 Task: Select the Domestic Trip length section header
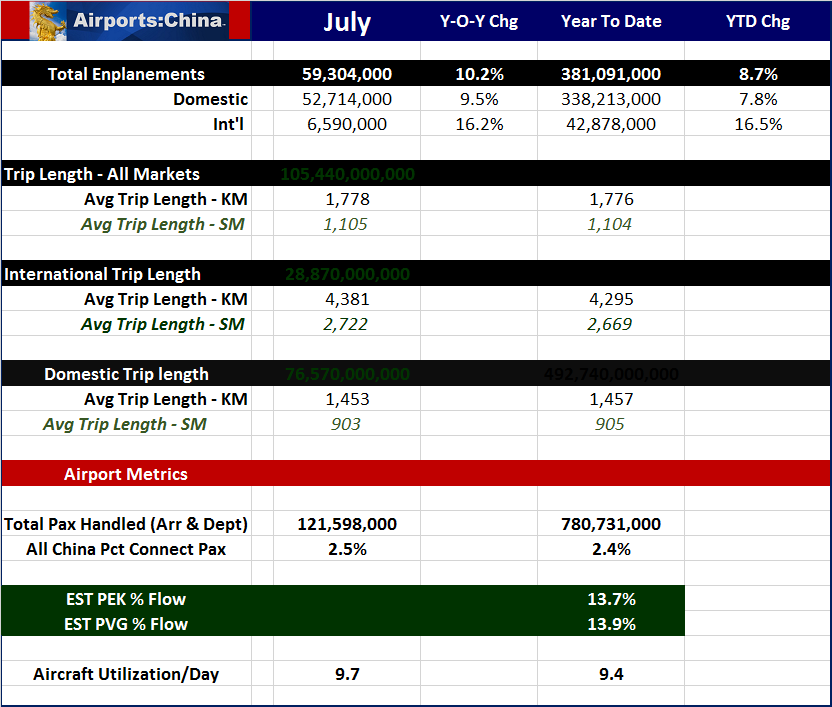[126, 374]
